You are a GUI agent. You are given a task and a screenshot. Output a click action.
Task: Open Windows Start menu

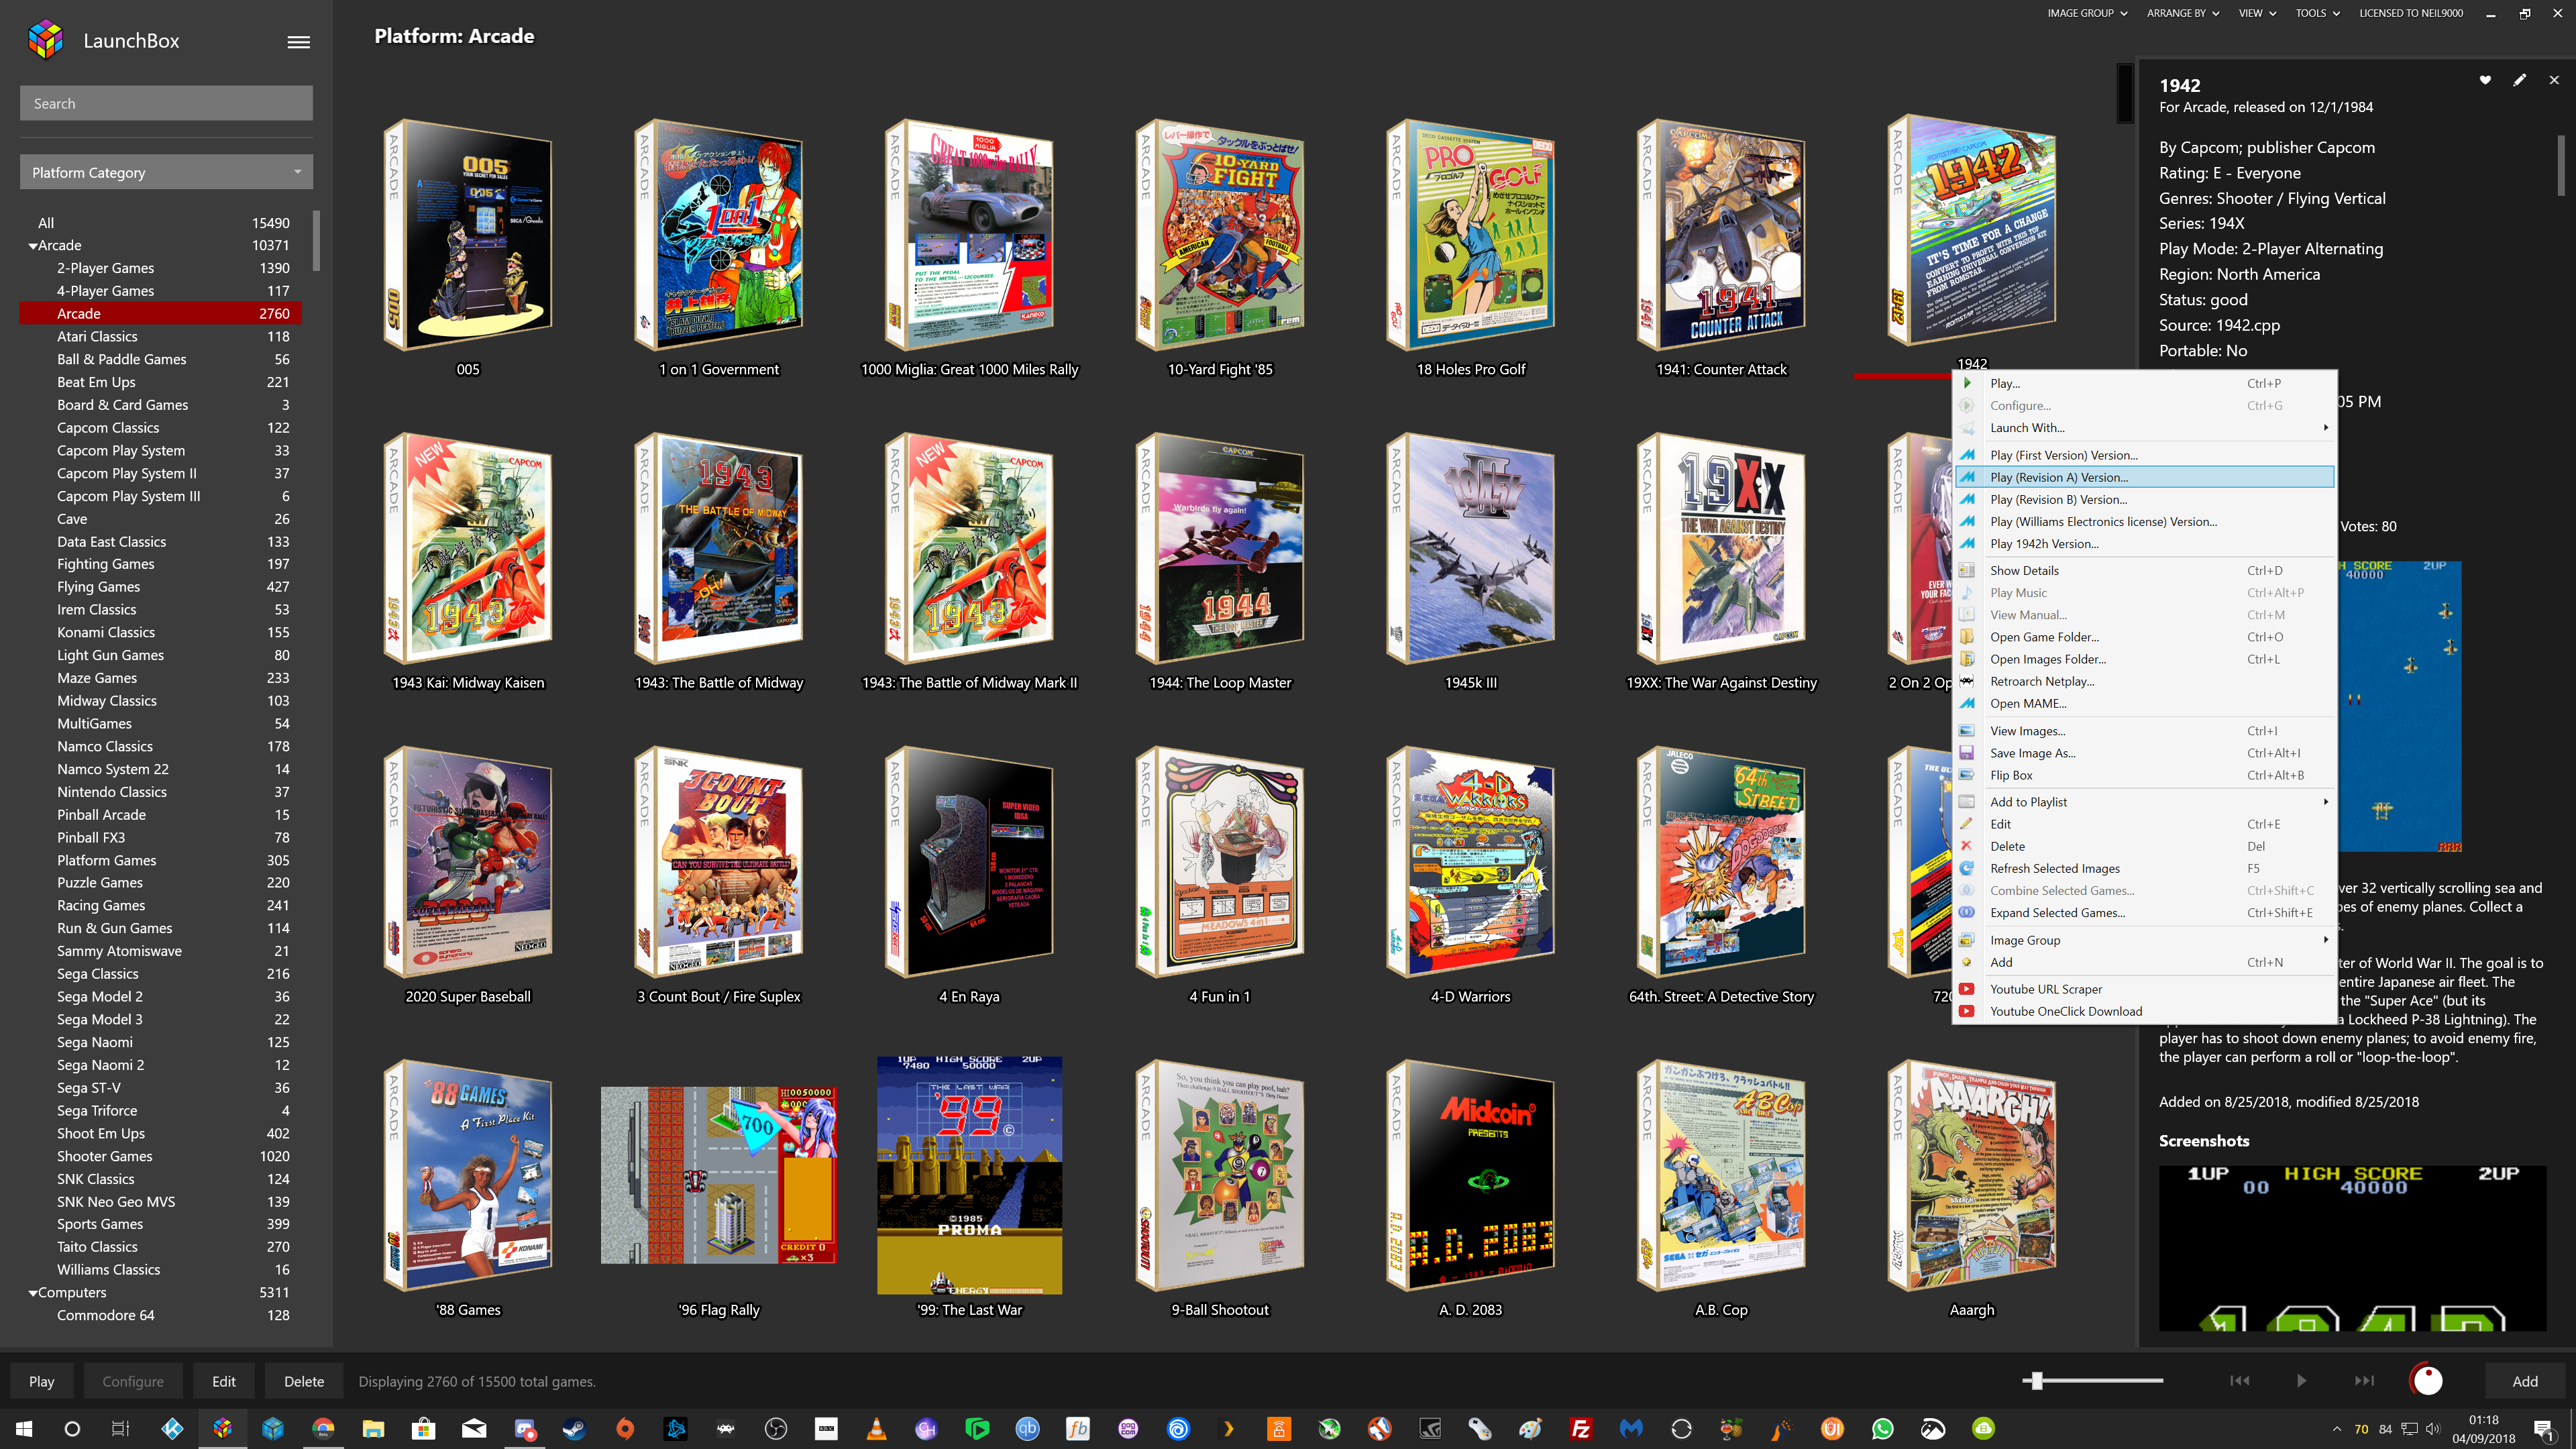pyautogui.click(x=24, y=1428)
